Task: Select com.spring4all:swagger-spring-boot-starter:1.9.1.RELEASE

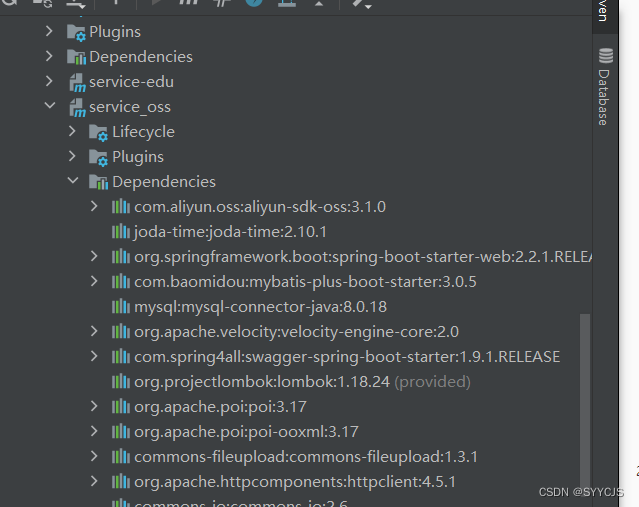Action: pos(347,357)
